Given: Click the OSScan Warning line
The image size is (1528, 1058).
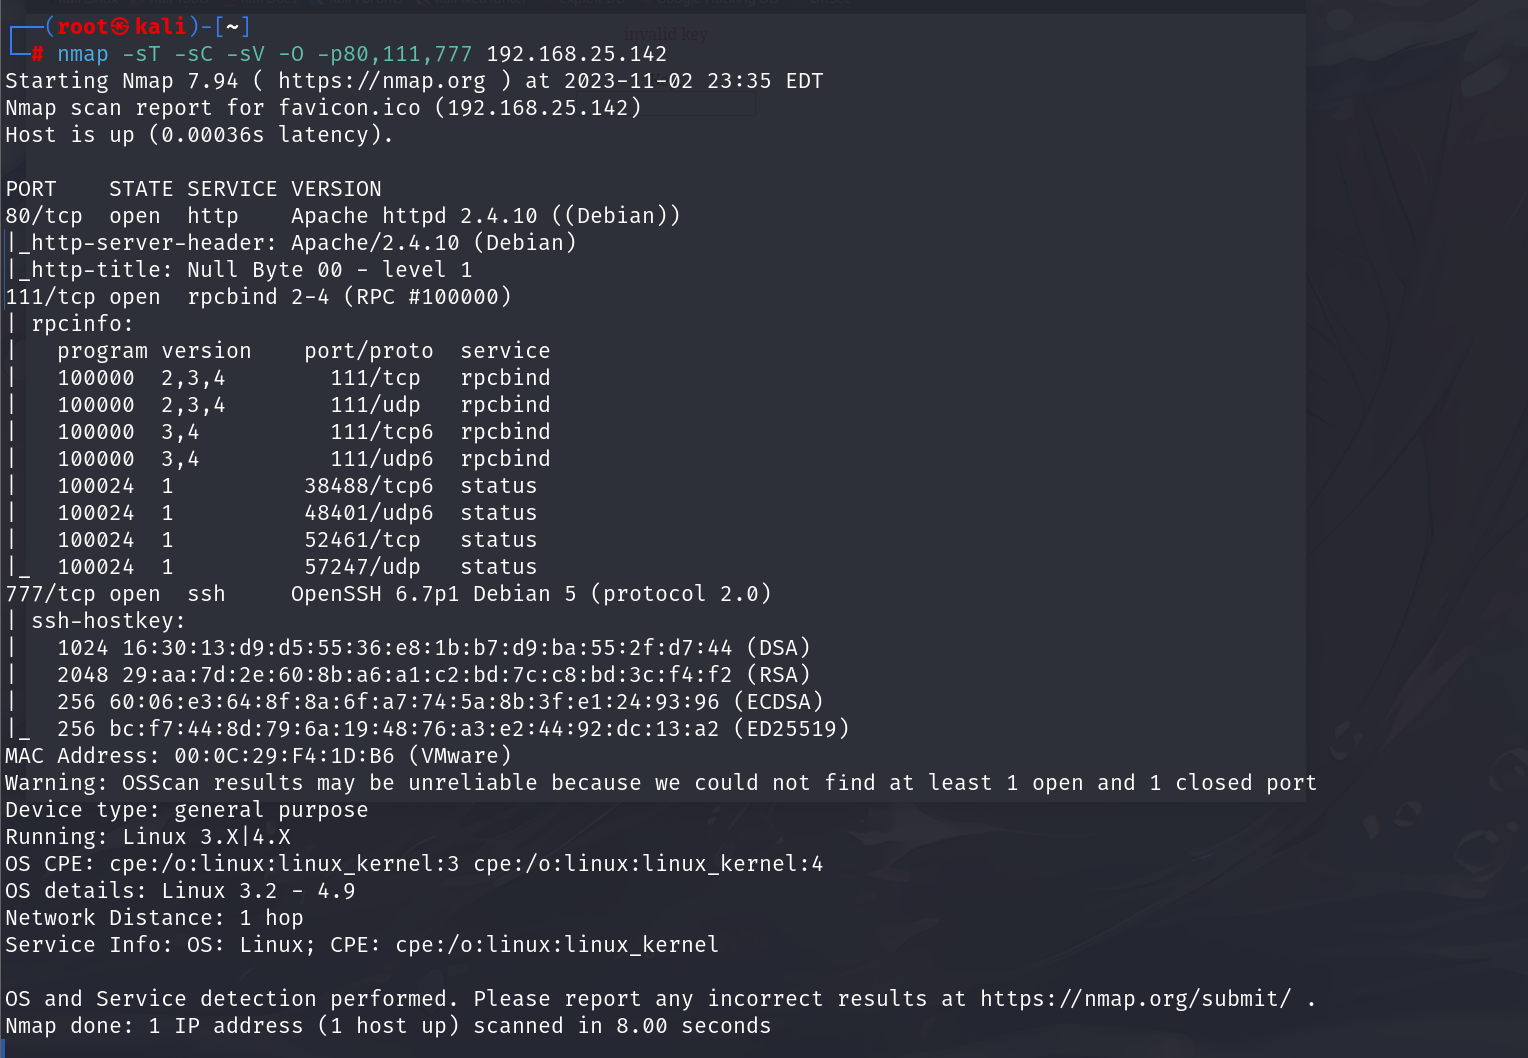Looking at the screenshot, I should tap(661, 783).
